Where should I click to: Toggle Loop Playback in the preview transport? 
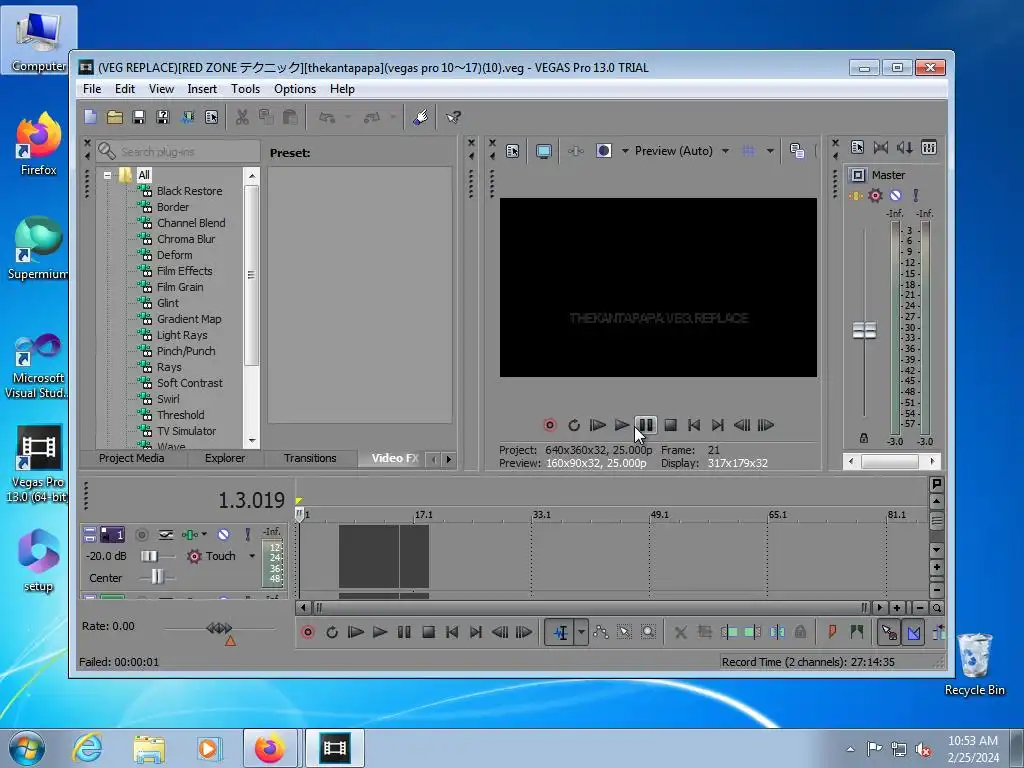[x=574, y=425]
